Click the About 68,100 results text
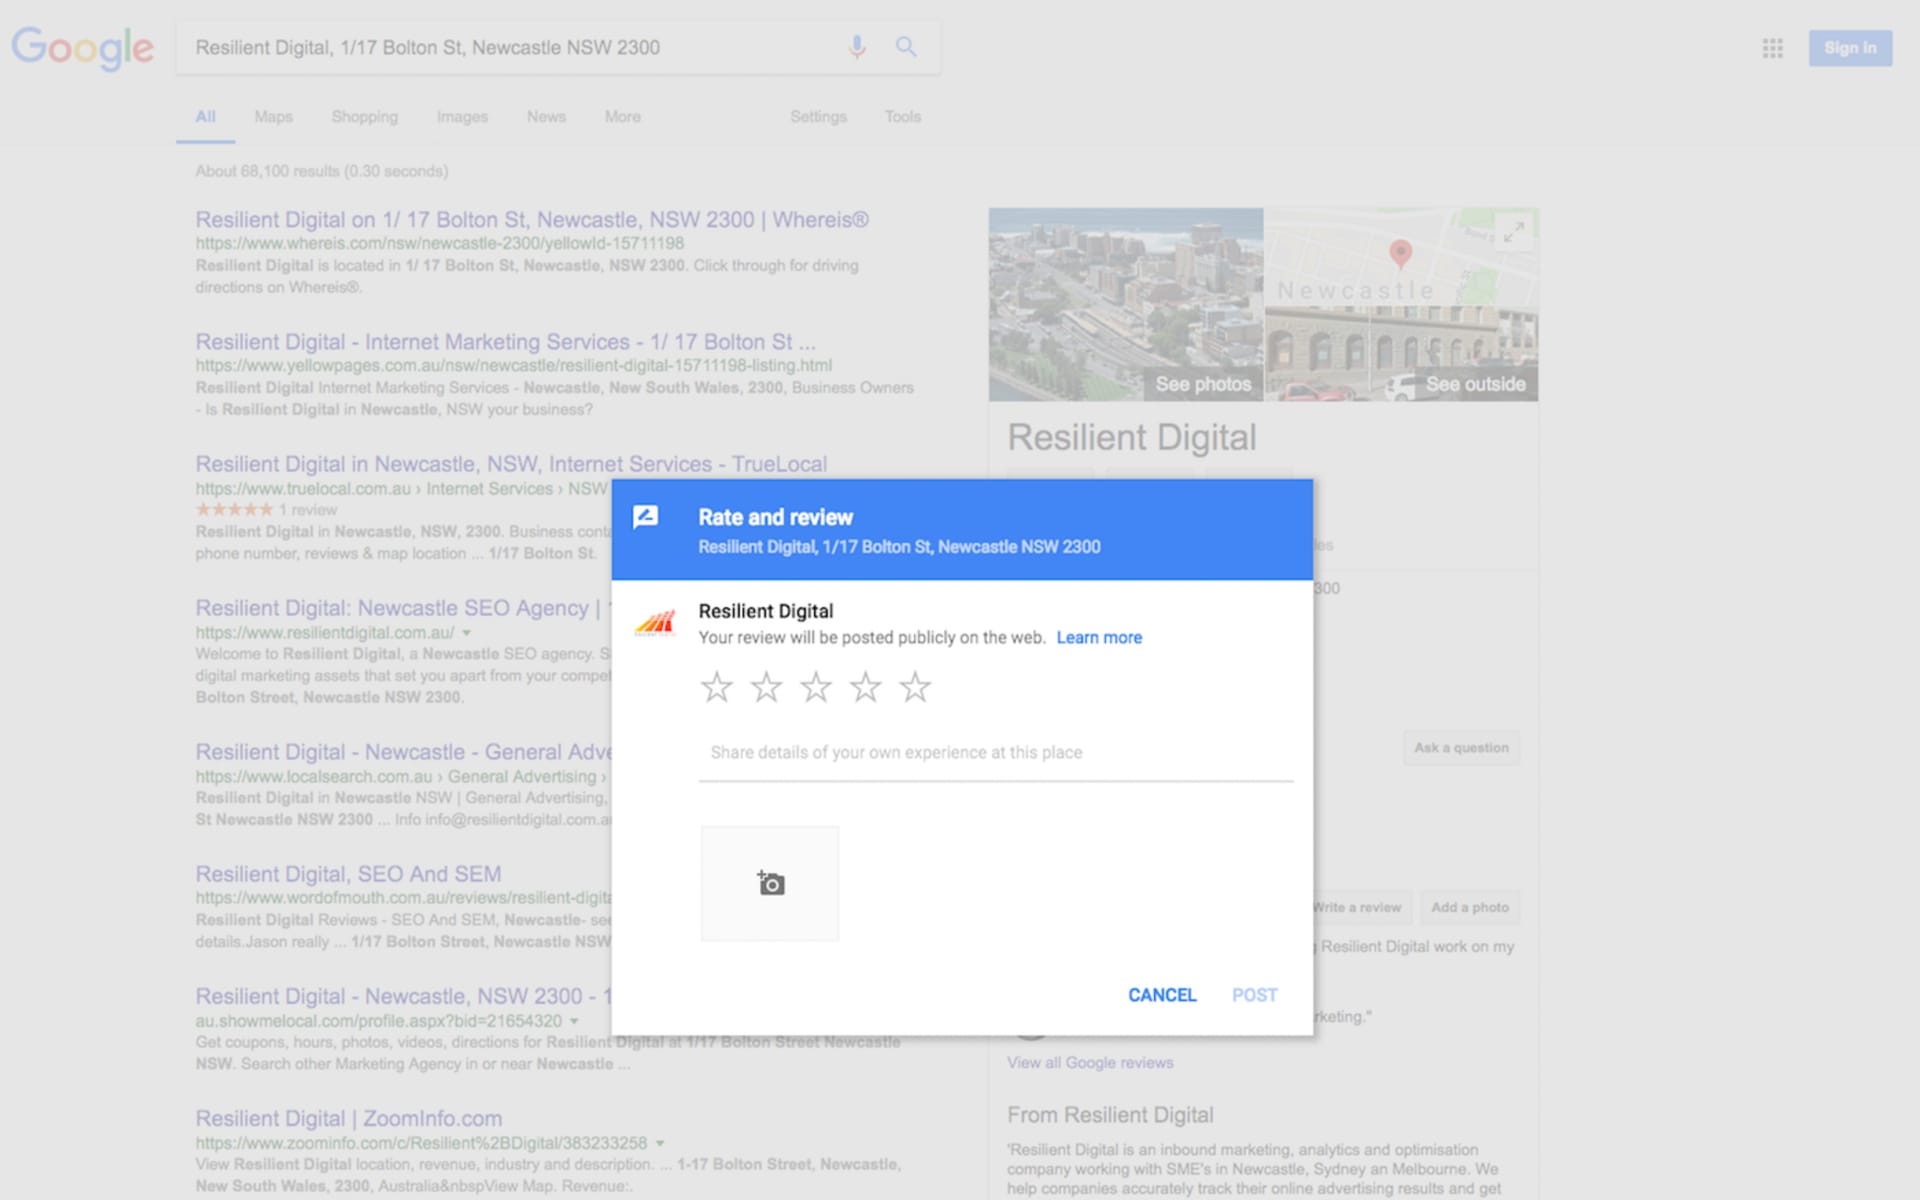Viewport: 1920px width, 1200px height. click(x=321, y=171)
